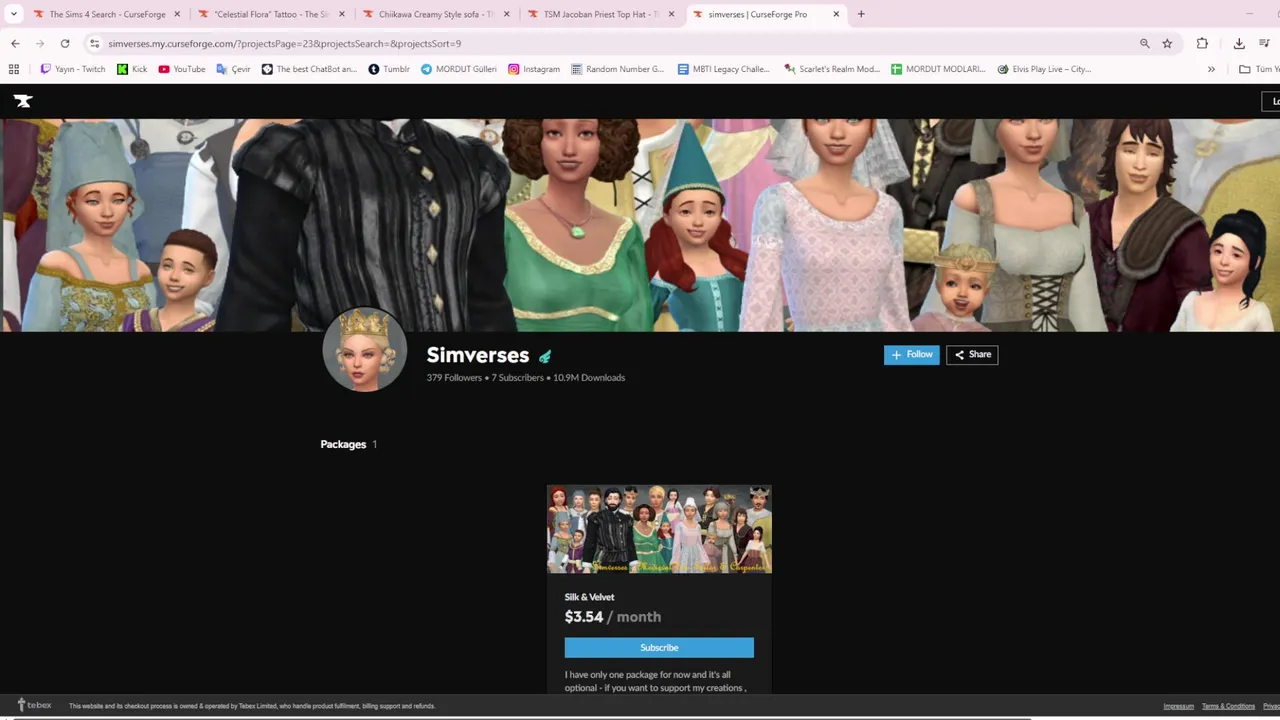The width and height of the screenshot is (1280, 720).
Task: Open the browser extensions menu
Action: click(x=1202, y=43)
